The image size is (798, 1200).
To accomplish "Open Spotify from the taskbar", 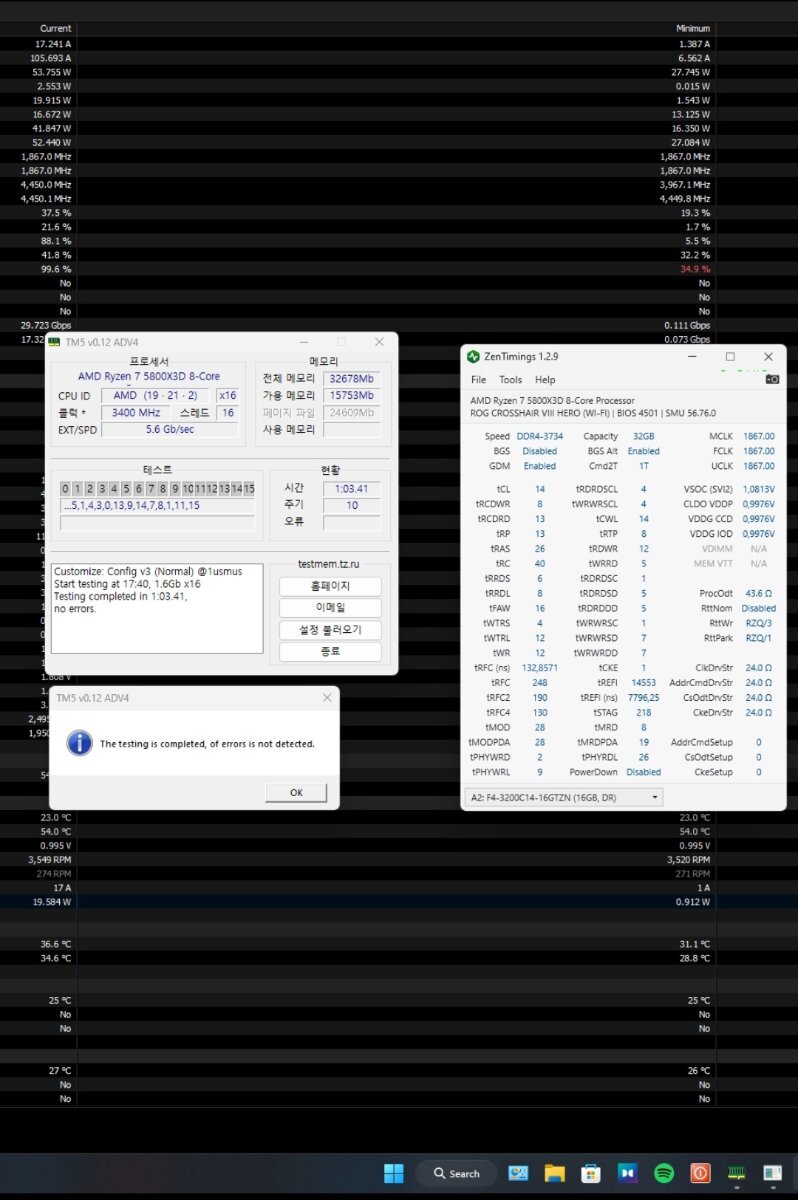I will click(x=664, y=1173).
